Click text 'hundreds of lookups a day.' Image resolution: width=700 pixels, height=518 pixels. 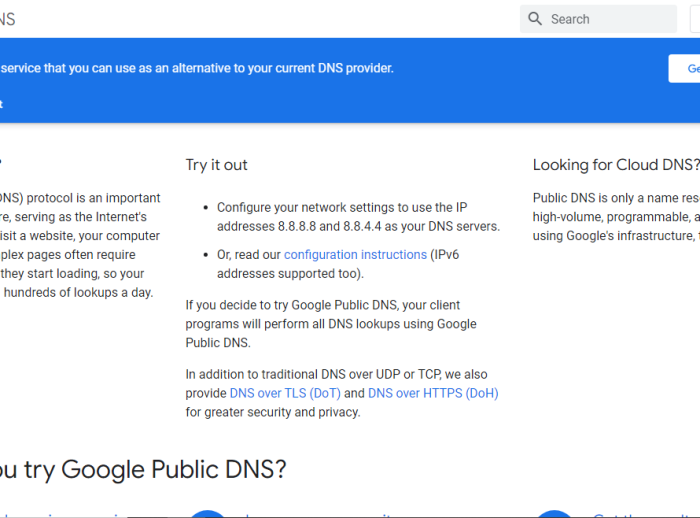pyautogui.click(x=79, y=292)
